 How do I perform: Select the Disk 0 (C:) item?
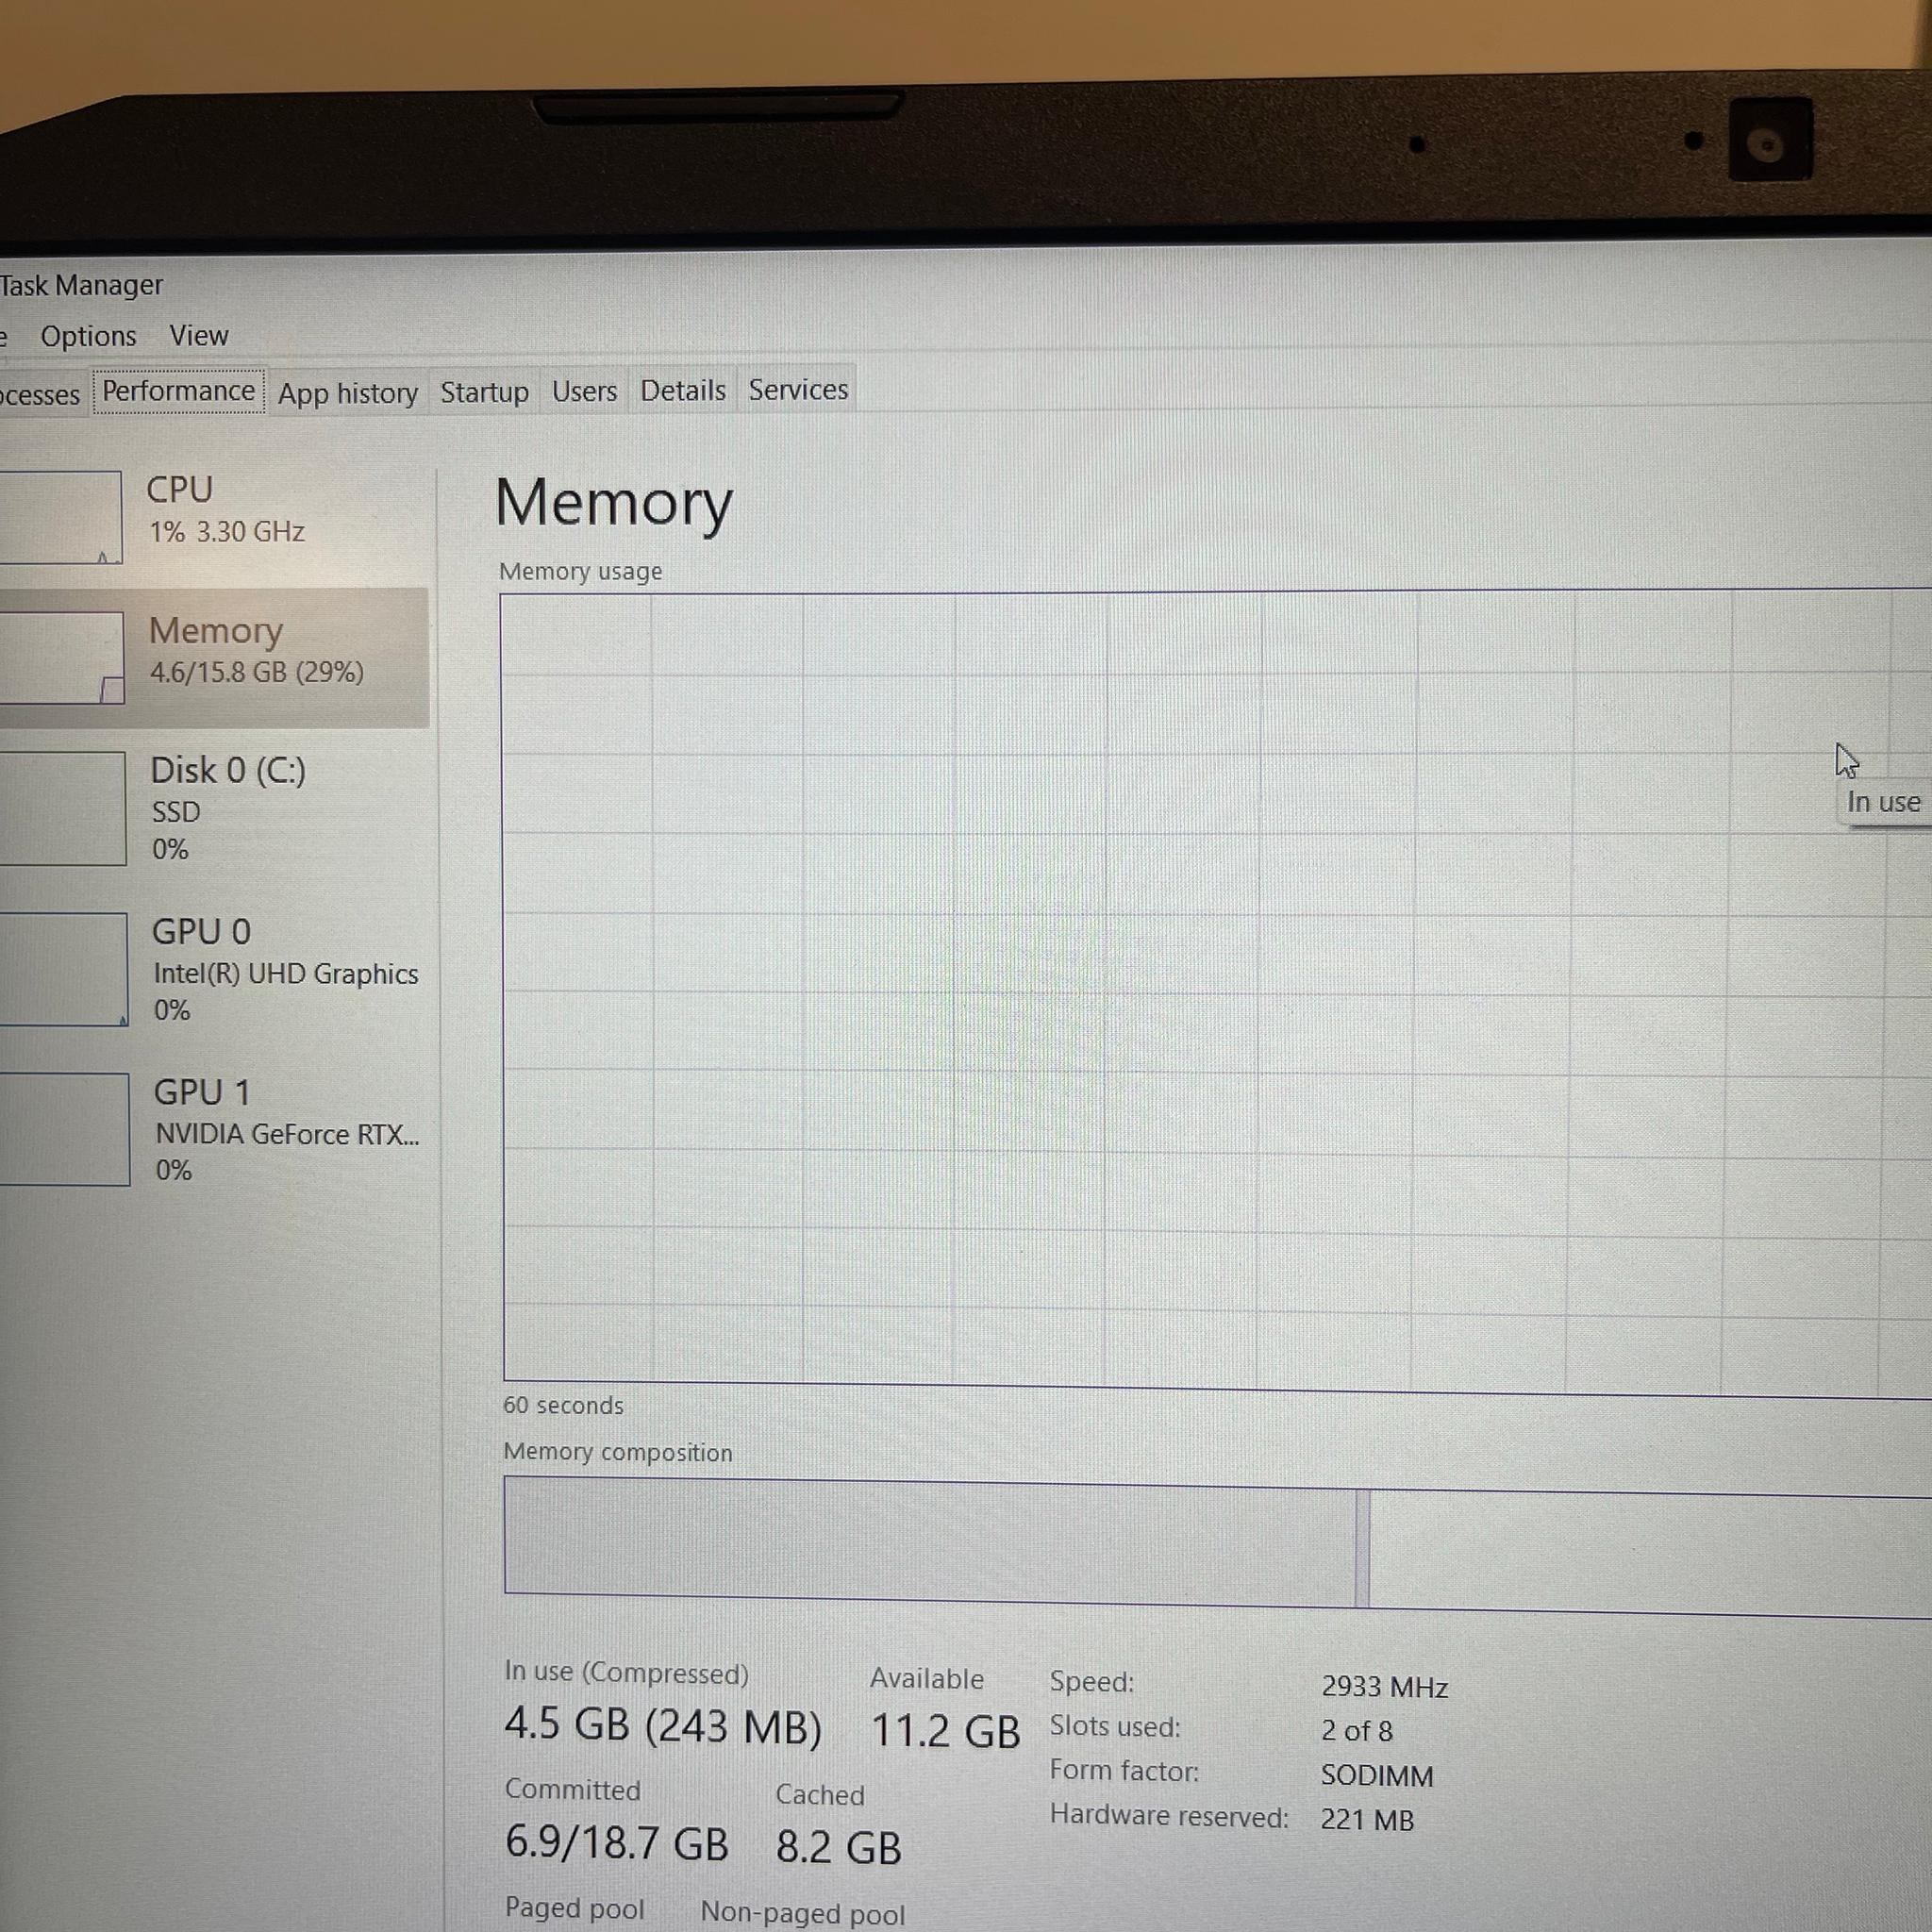[214, 808]
